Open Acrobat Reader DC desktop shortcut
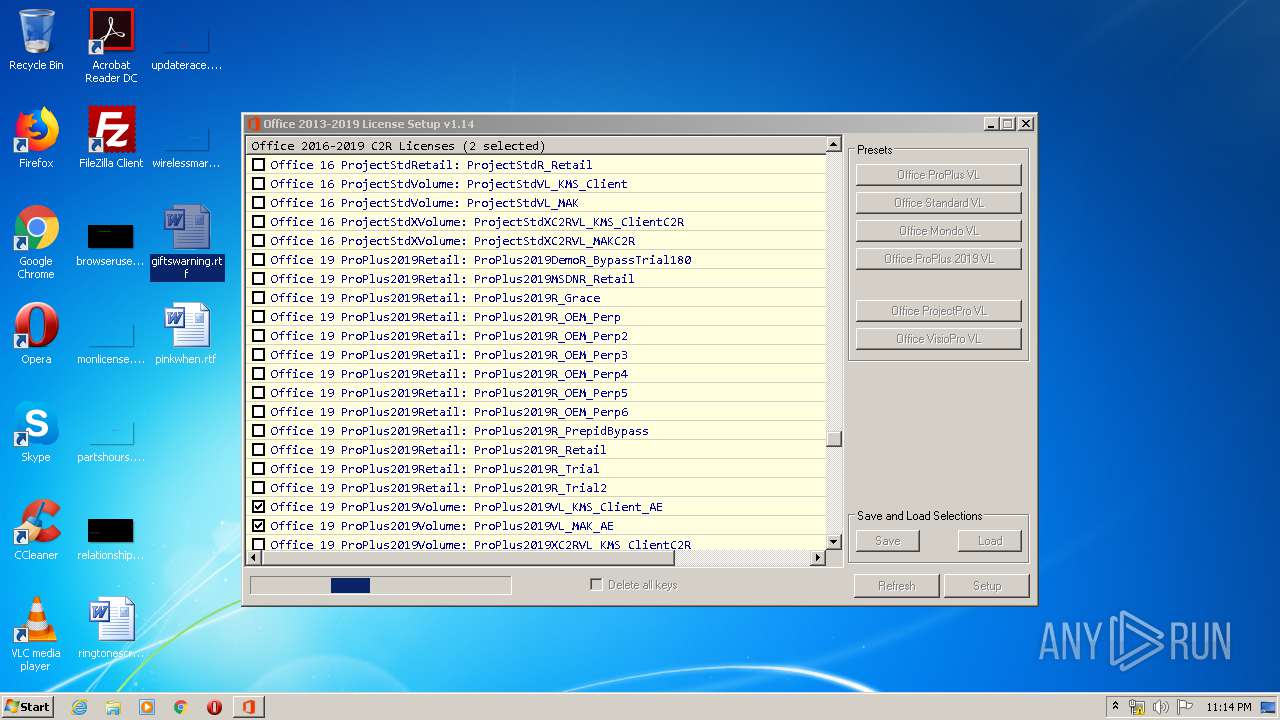This screenshot has height=720, width=1280. click(x=111, y=46)
